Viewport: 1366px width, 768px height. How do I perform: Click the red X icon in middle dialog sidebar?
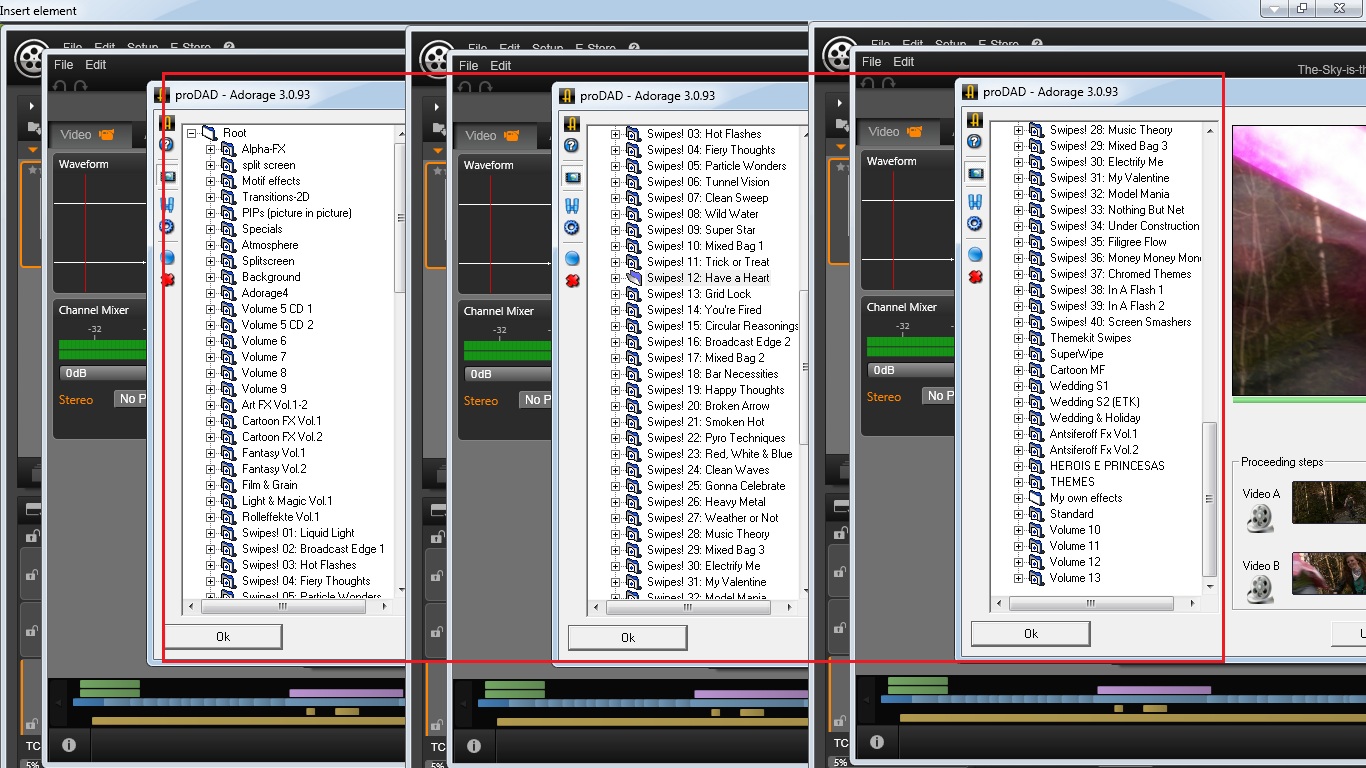point(572,281)
